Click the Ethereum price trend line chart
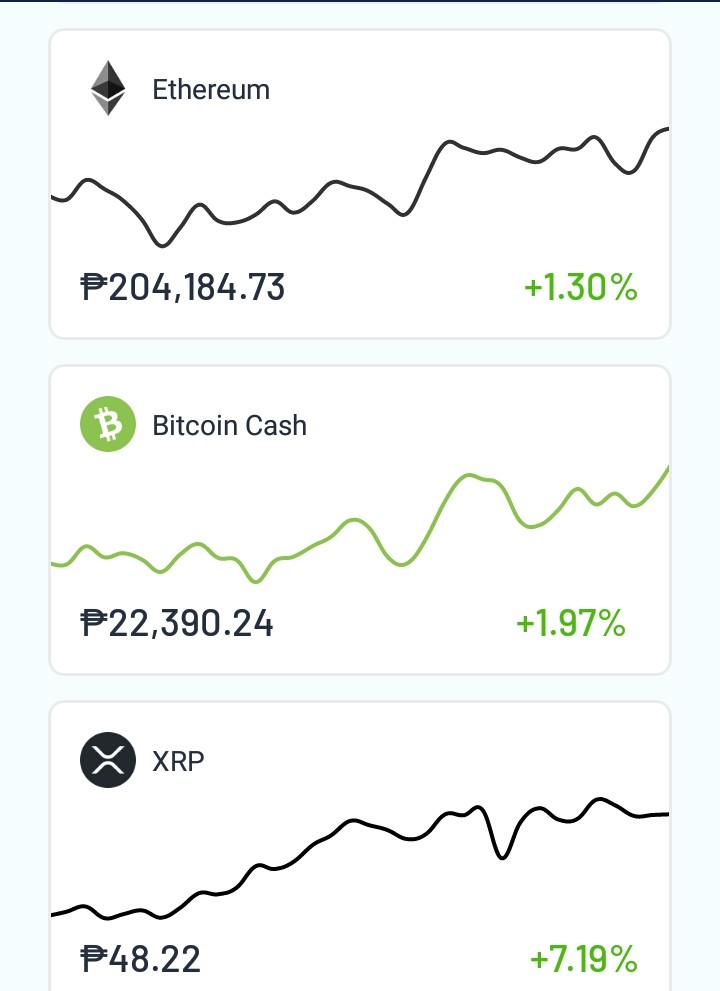720x991 pixels. pos(360,187)
